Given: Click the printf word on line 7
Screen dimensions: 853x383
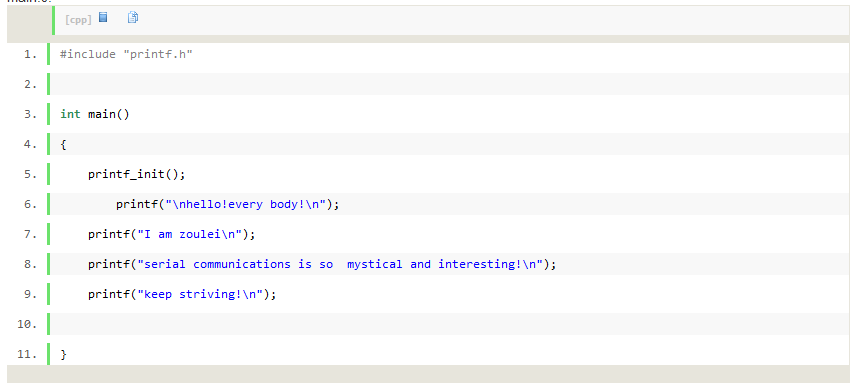Looking at the screenshot, I should point(109,234).
